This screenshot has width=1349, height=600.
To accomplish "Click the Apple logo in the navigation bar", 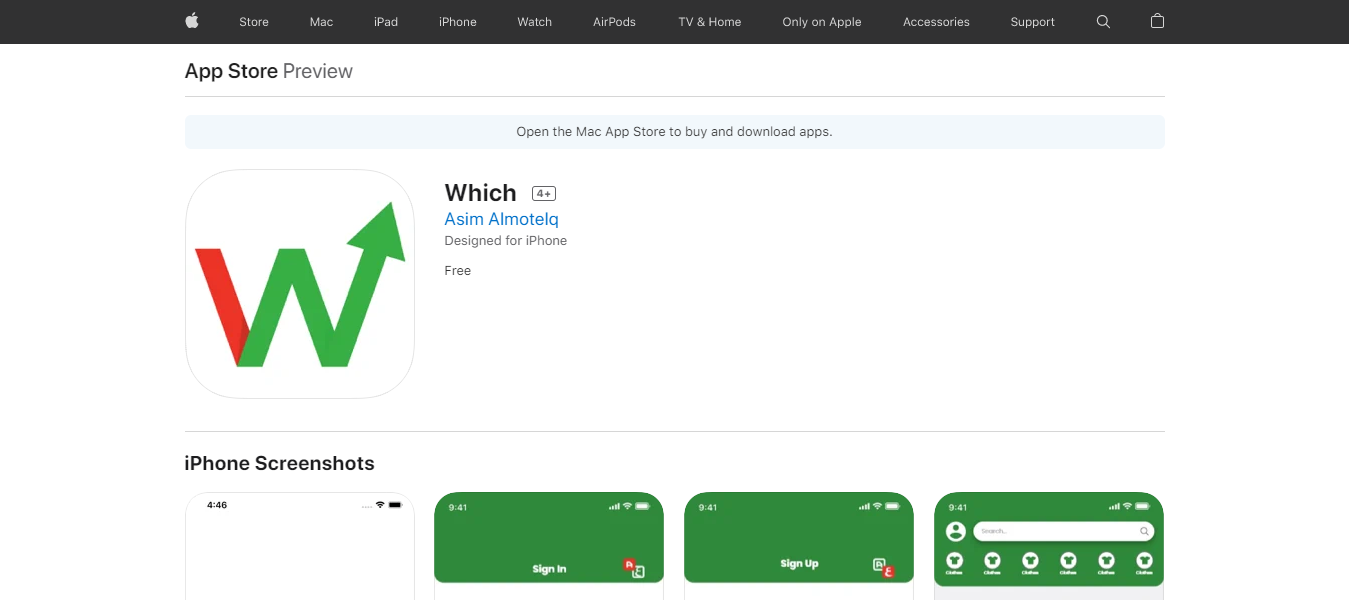I will pyautogui.click(x=192, y=21).
